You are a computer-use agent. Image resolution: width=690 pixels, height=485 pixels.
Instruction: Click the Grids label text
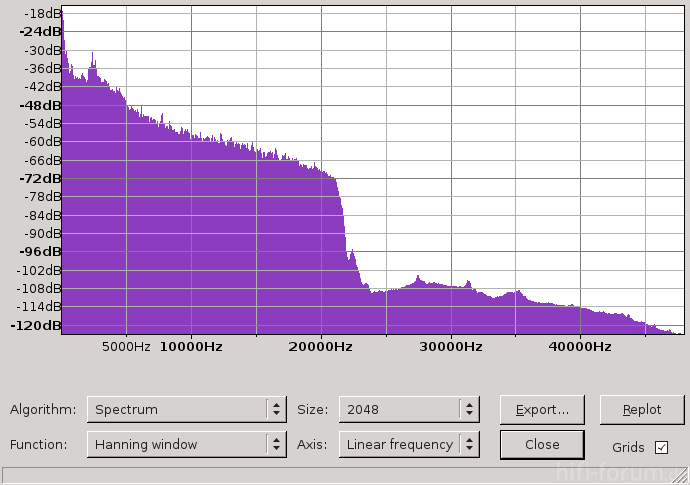[x=628, y=448]
